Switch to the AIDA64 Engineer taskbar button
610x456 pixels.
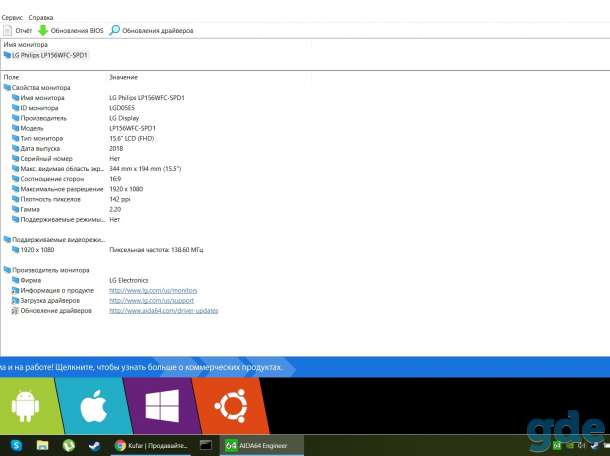262,445
